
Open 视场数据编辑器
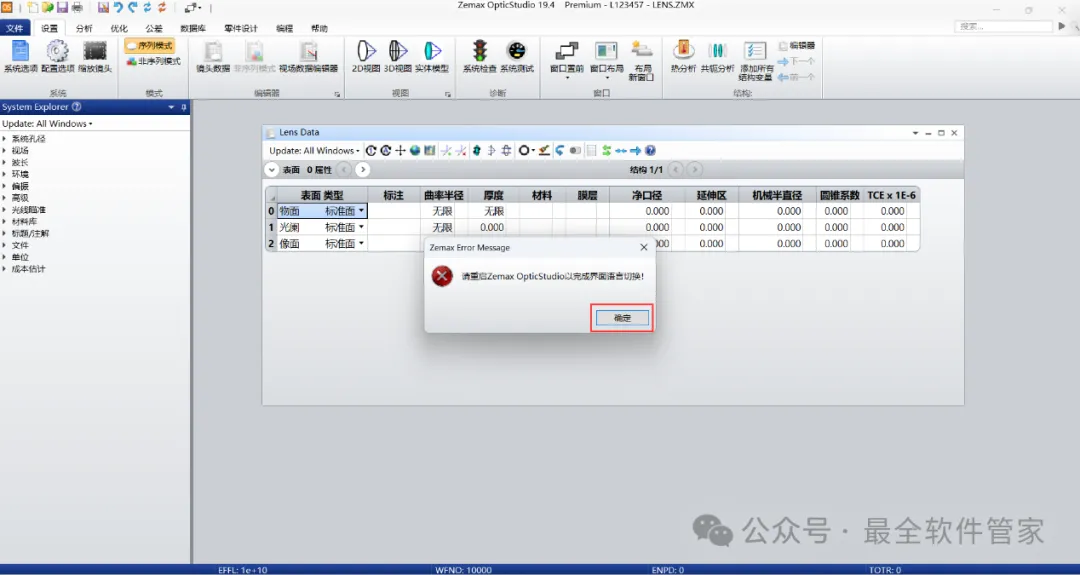click(308, 56)
